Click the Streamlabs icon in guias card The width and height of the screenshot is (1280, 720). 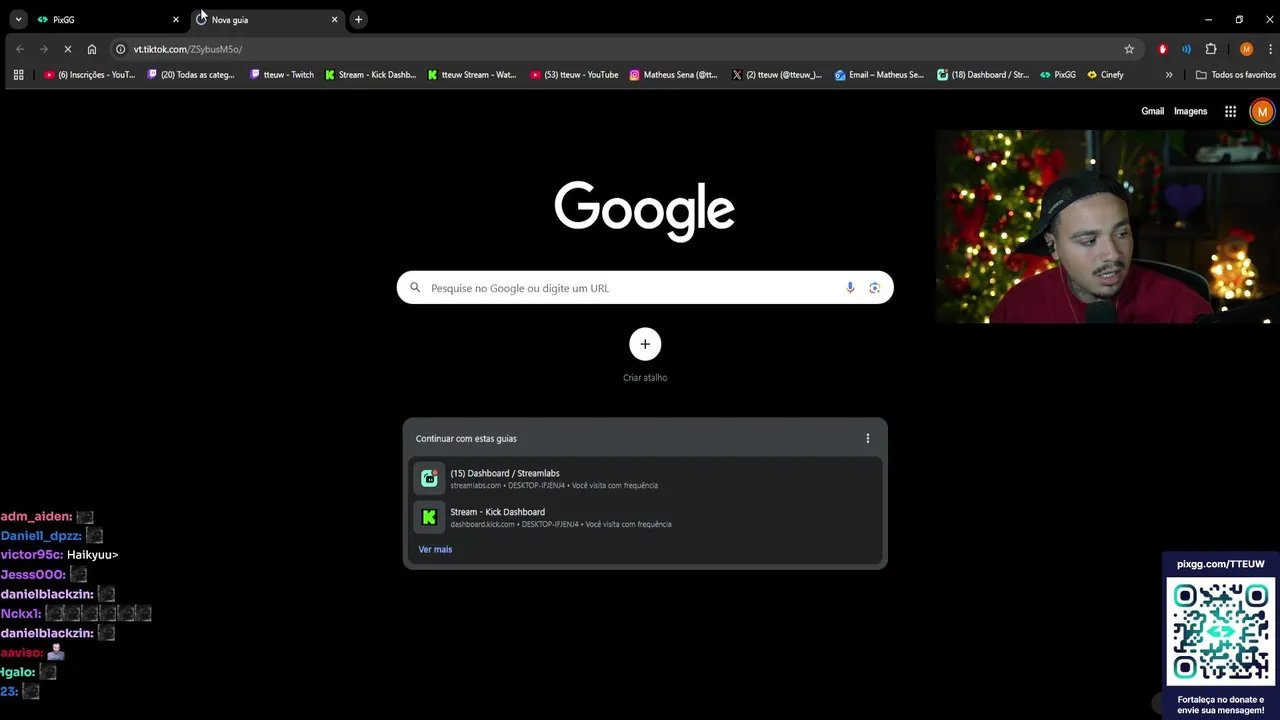tap(429, 479)
